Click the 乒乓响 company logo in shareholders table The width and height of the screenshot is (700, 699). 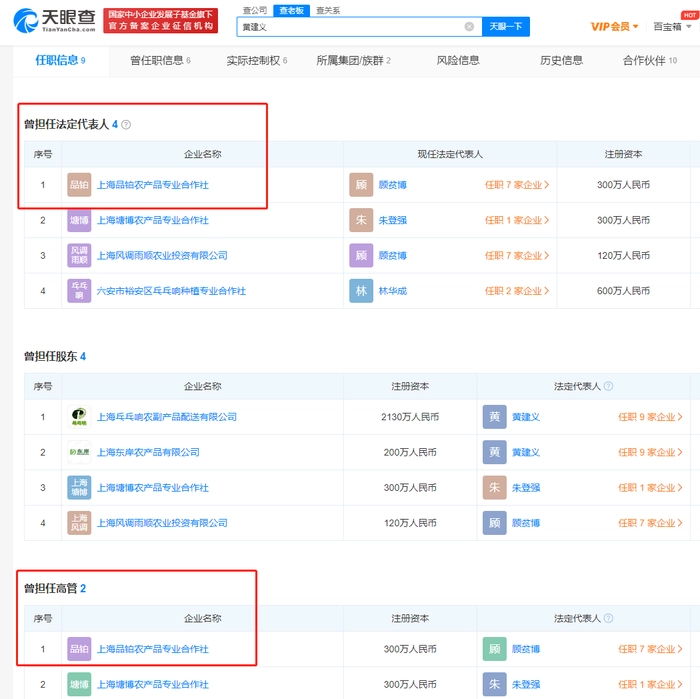click(x=79, y=417)
